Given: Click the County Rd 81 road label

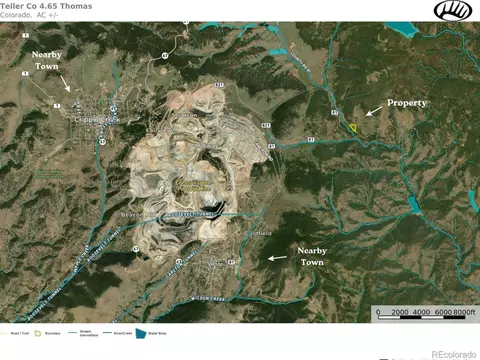Looking at the screenshot, I should pyautogui.click(x=300, y=62).
